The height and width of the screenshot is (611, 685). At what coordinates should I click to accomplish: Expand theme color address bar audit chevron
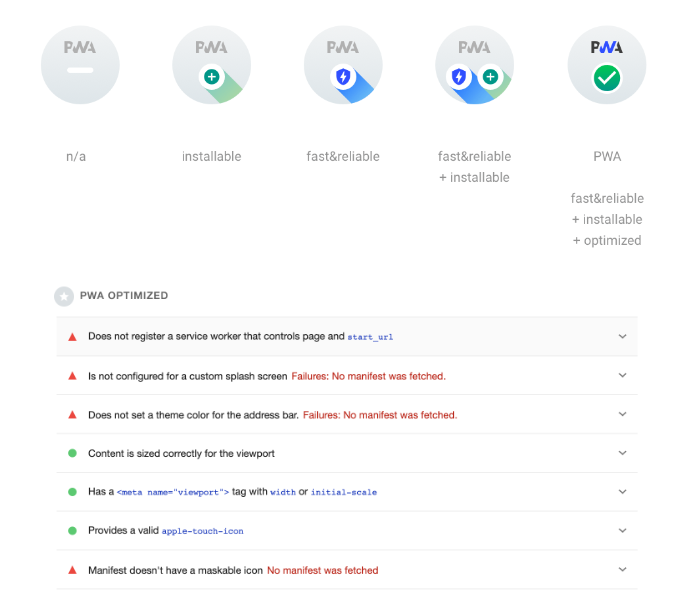pyautogui.click(x=623, y=414)
